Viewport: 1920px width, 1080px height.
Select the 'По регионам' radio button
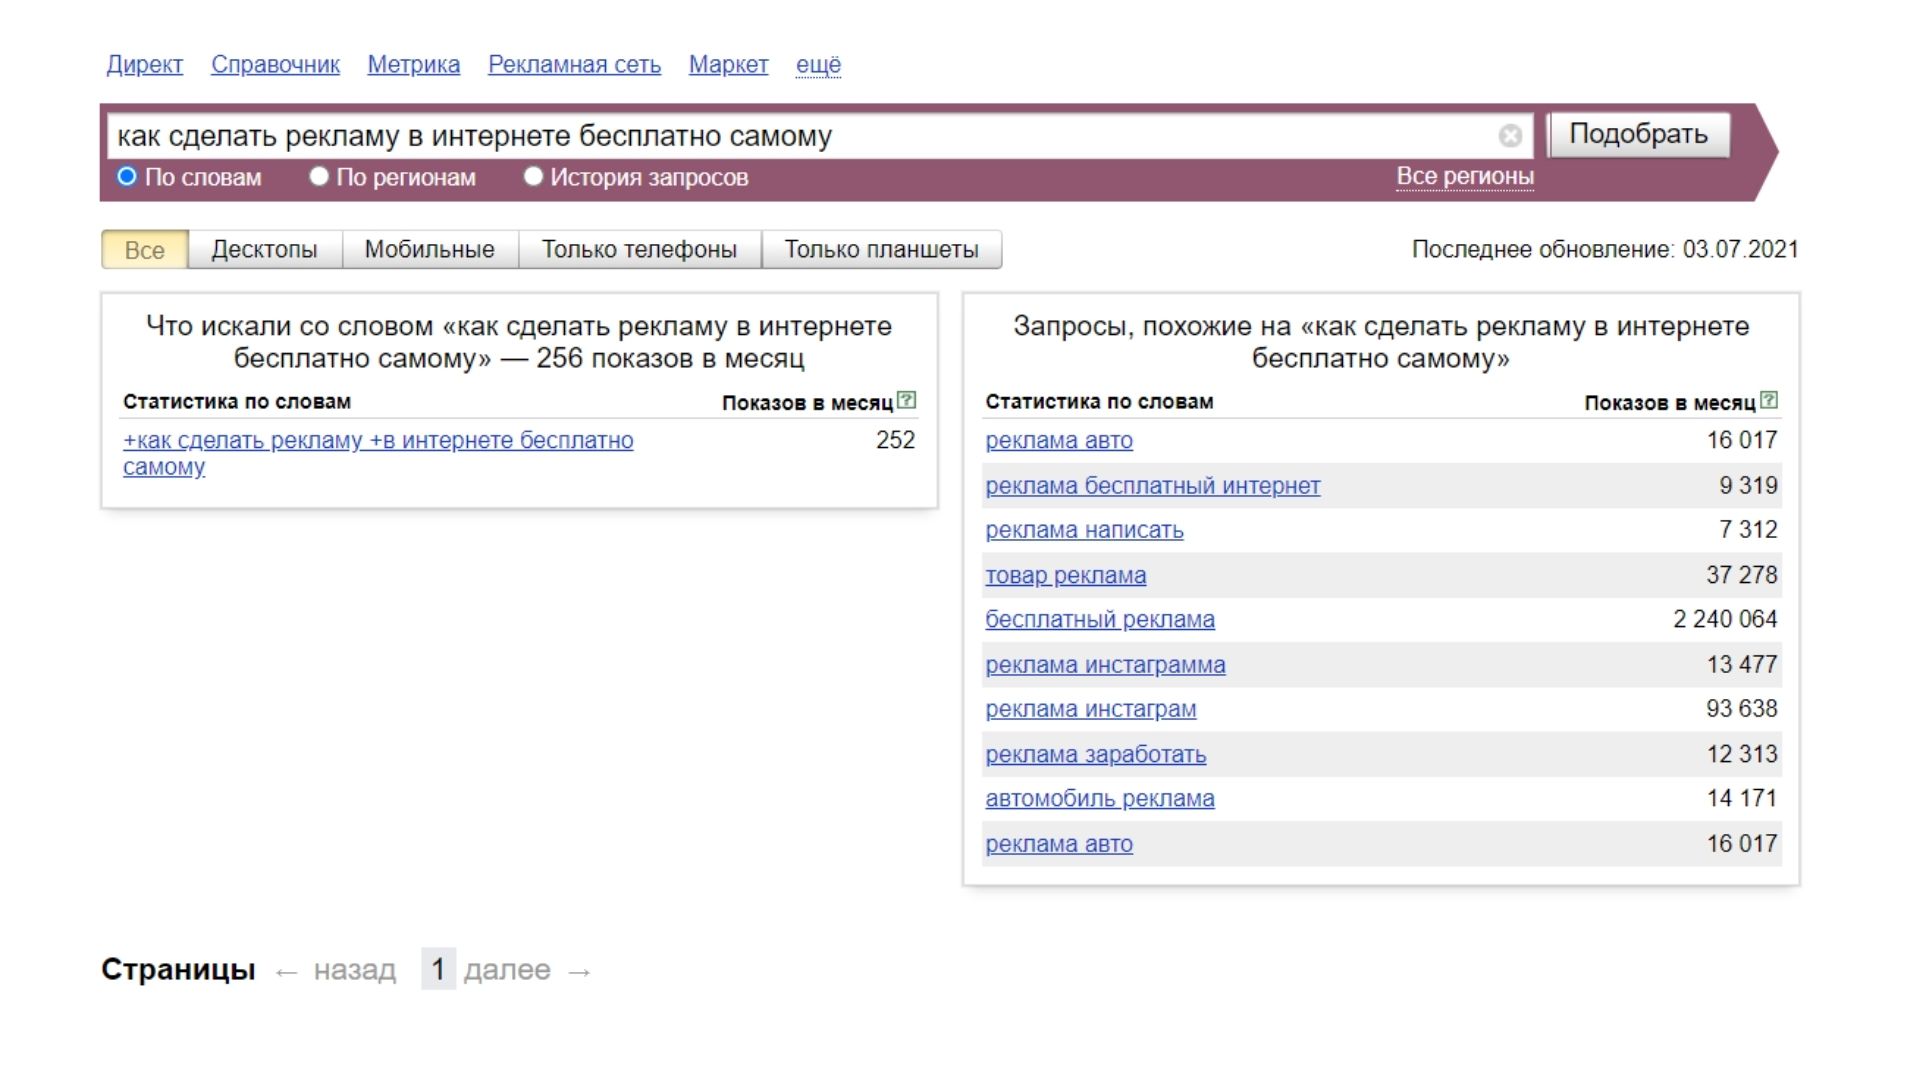pos(319,177)
